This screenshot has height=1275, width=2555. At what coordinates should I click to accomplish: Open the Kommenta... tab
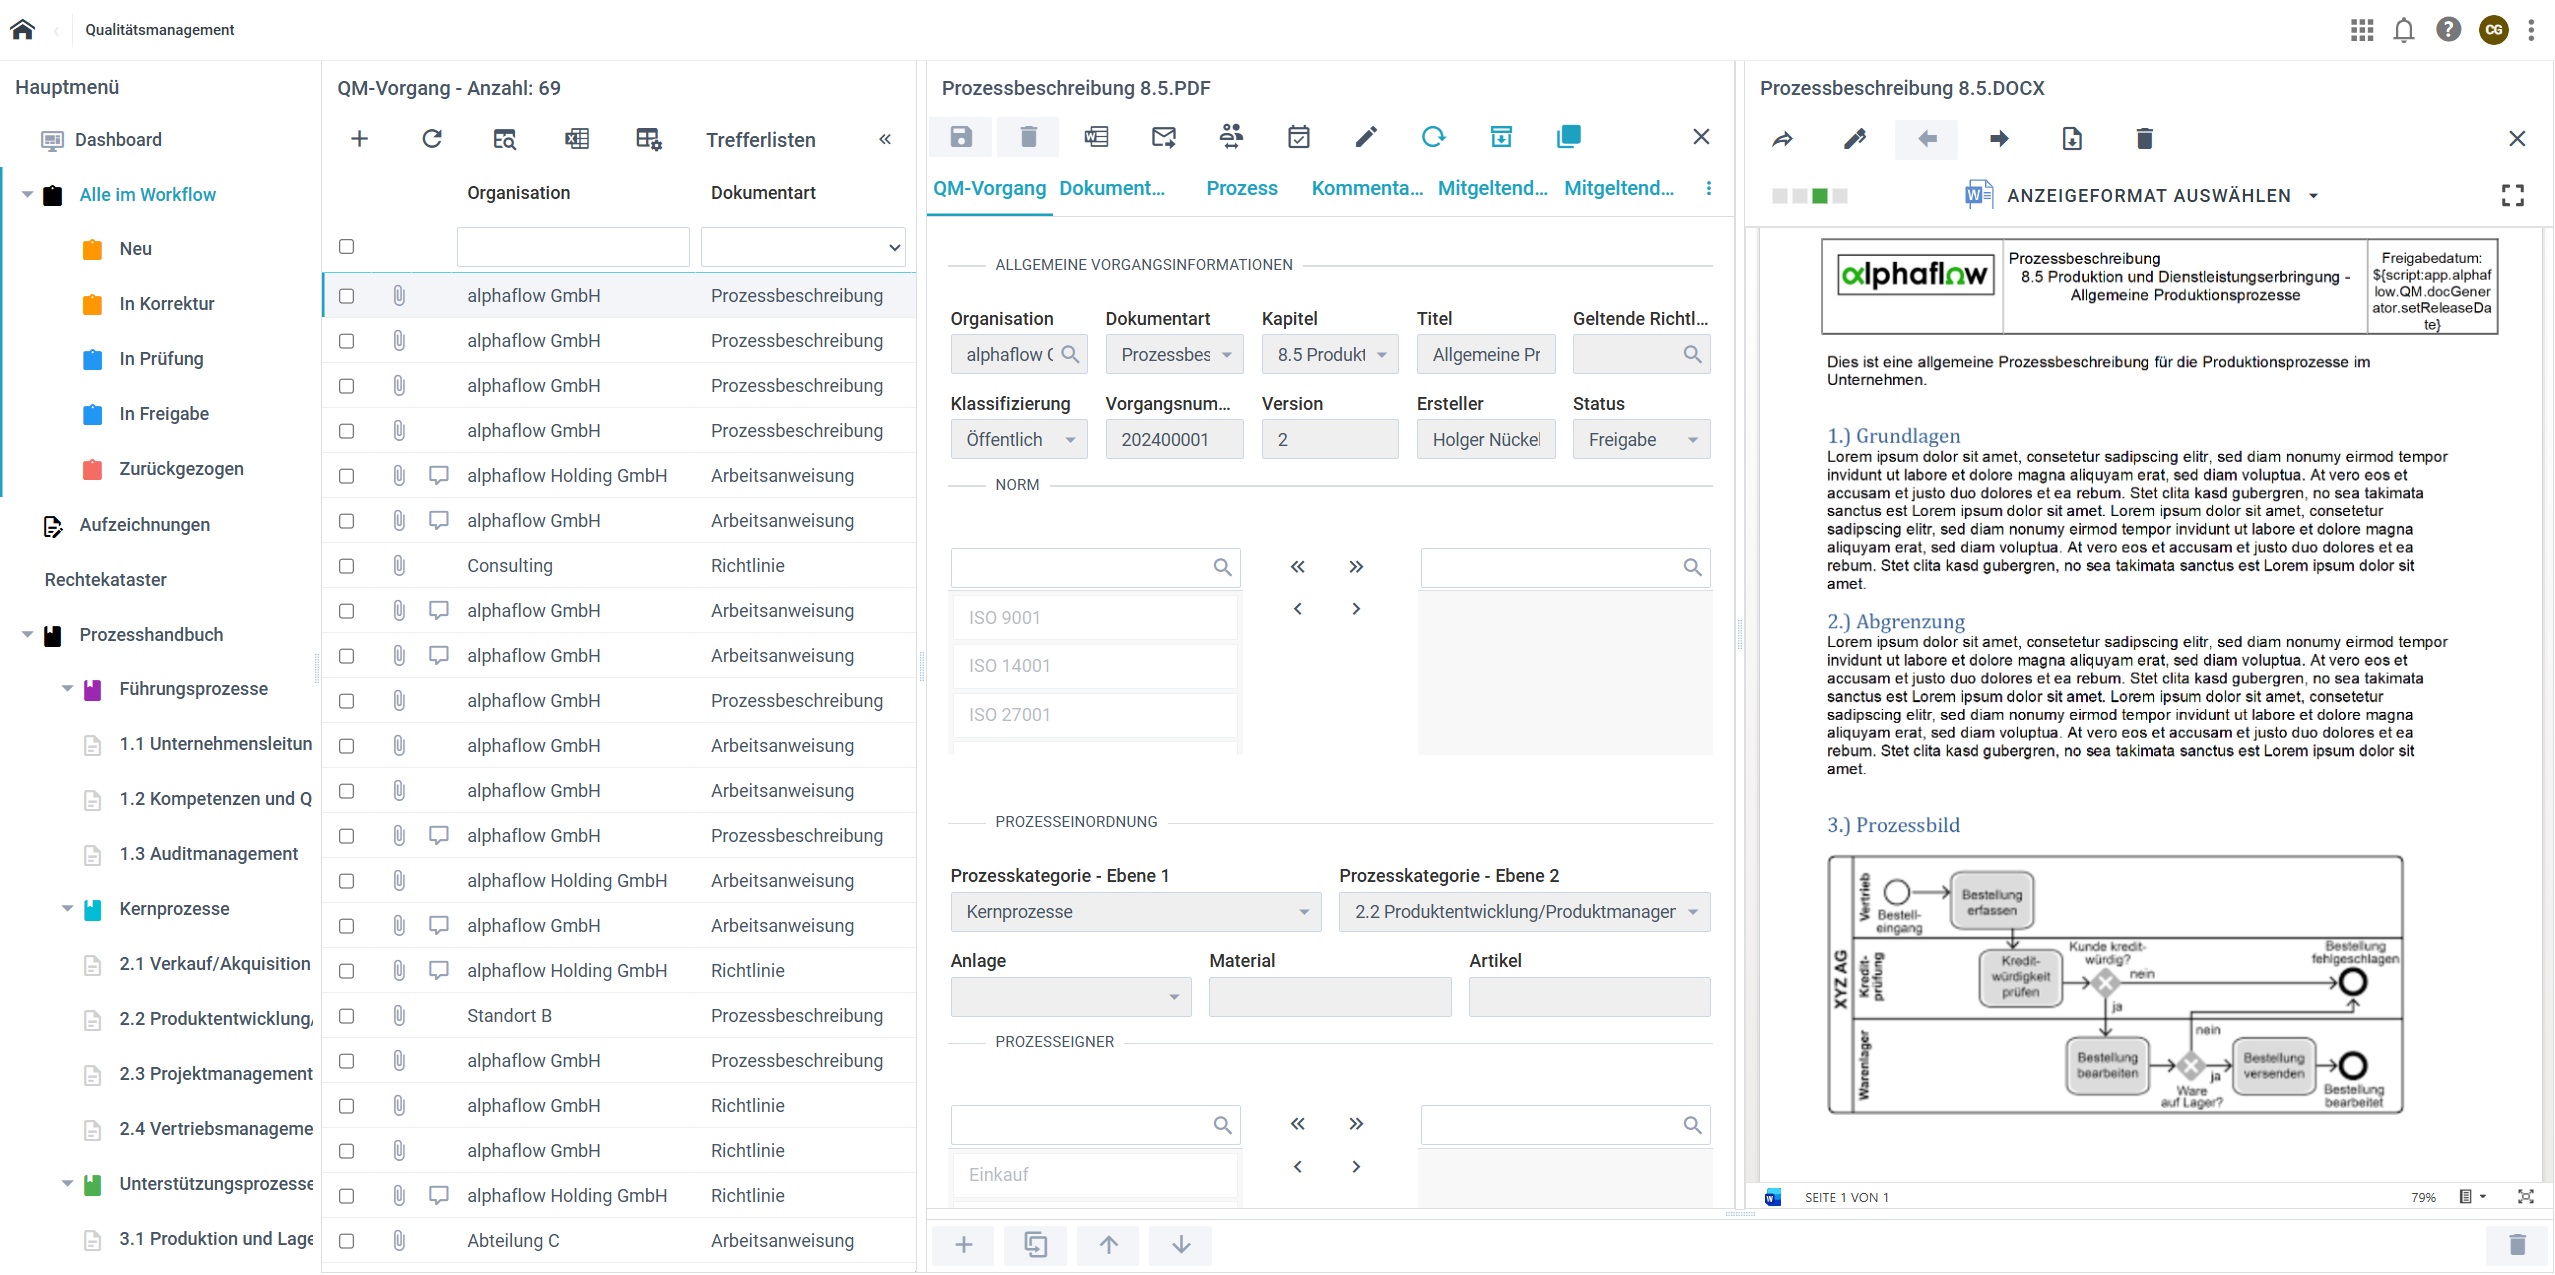point(1366,188)
